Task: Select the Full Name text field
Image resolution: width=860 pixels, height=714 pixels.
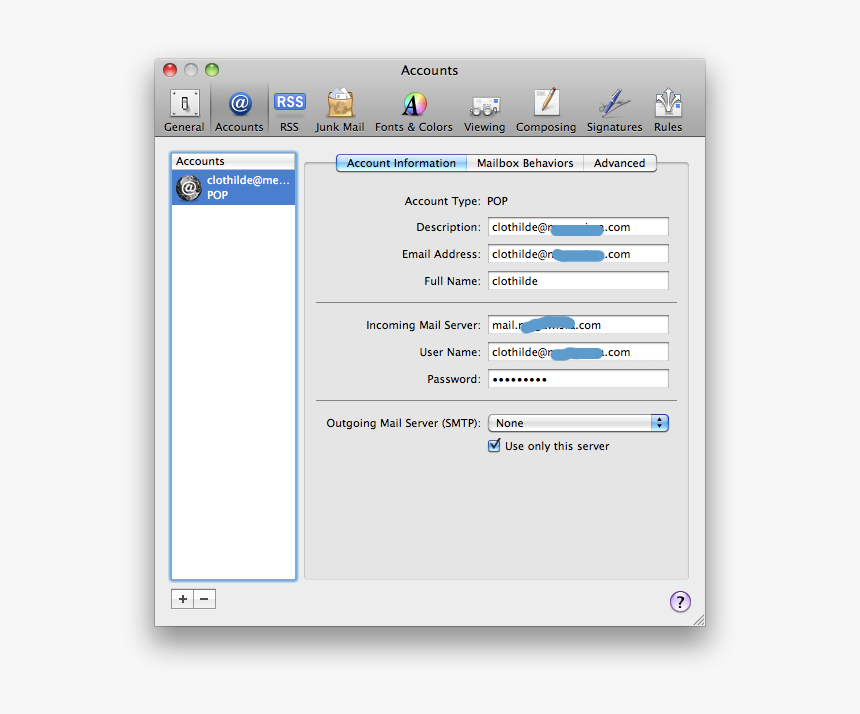Action: pyautogui.click(x=578, y=280)
